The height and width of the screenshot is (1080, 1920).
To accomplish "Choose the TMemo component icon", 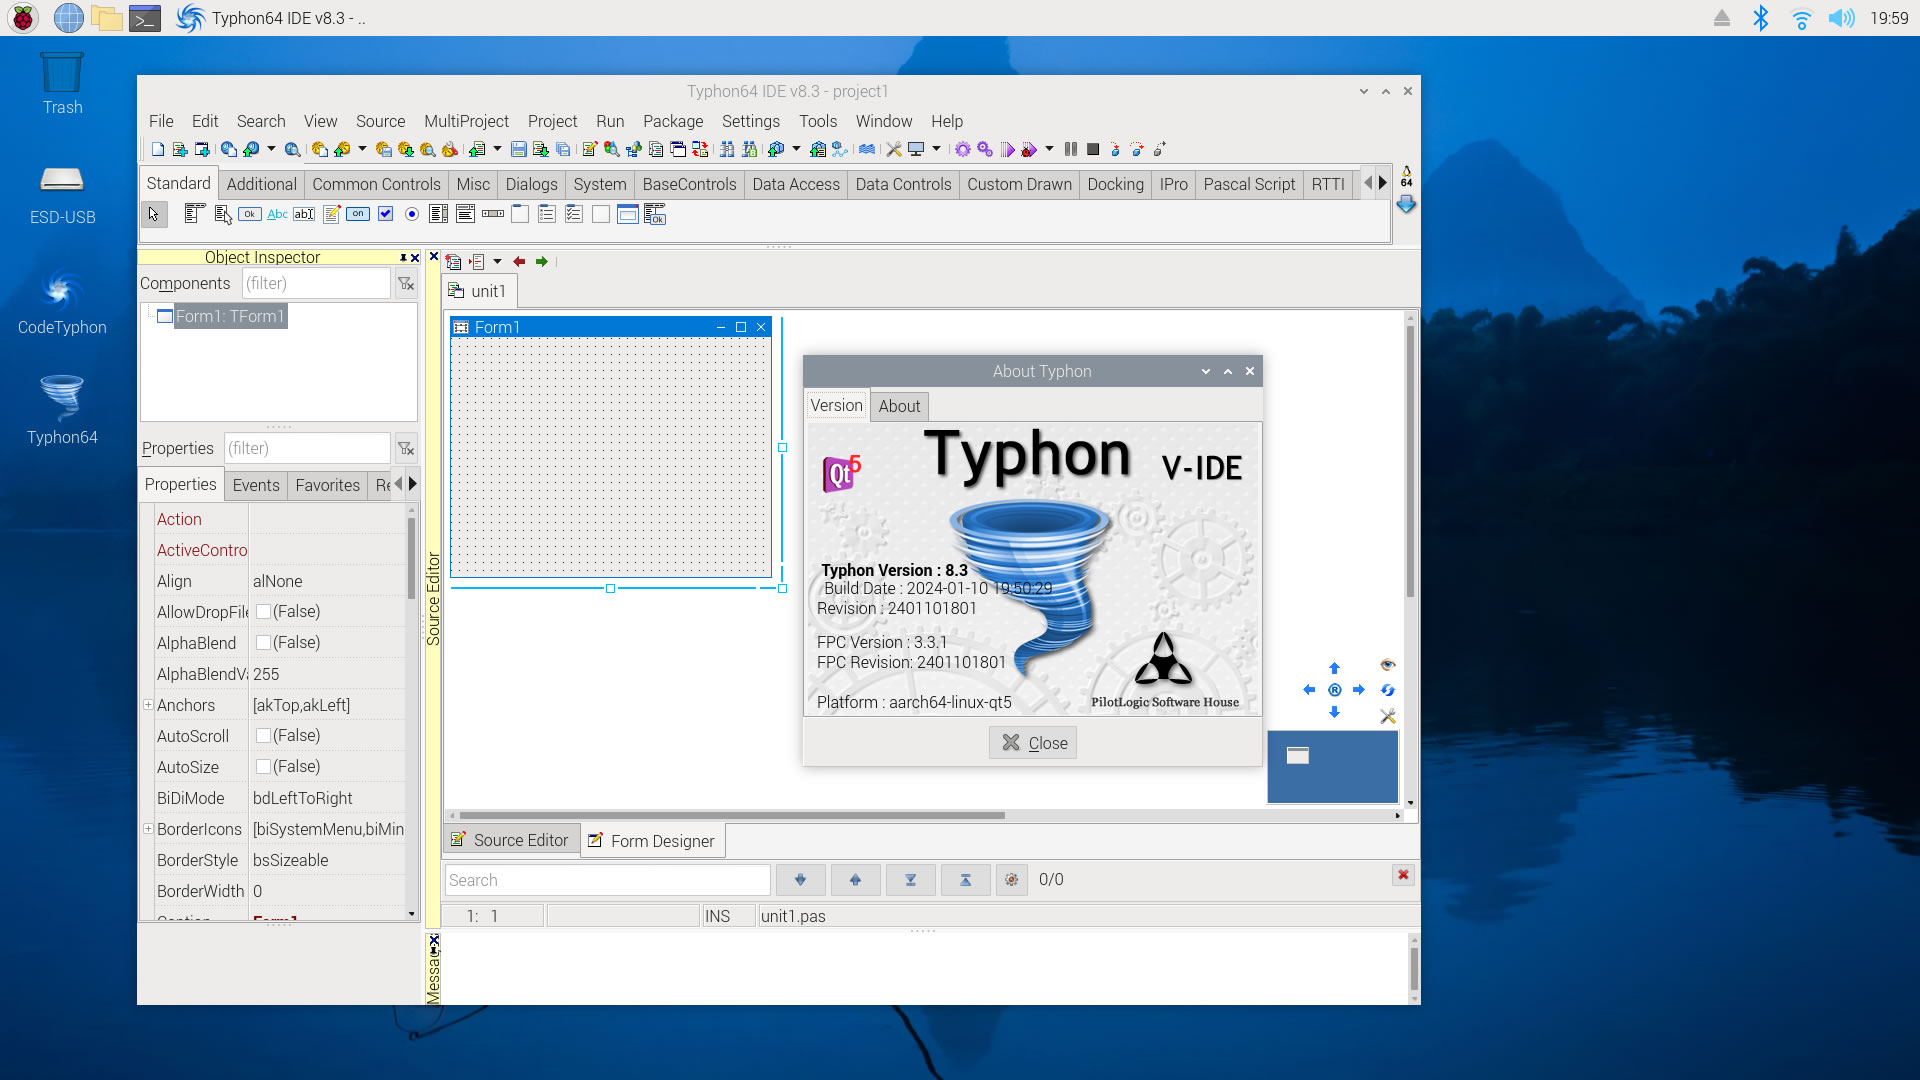I will pos(331,214).
